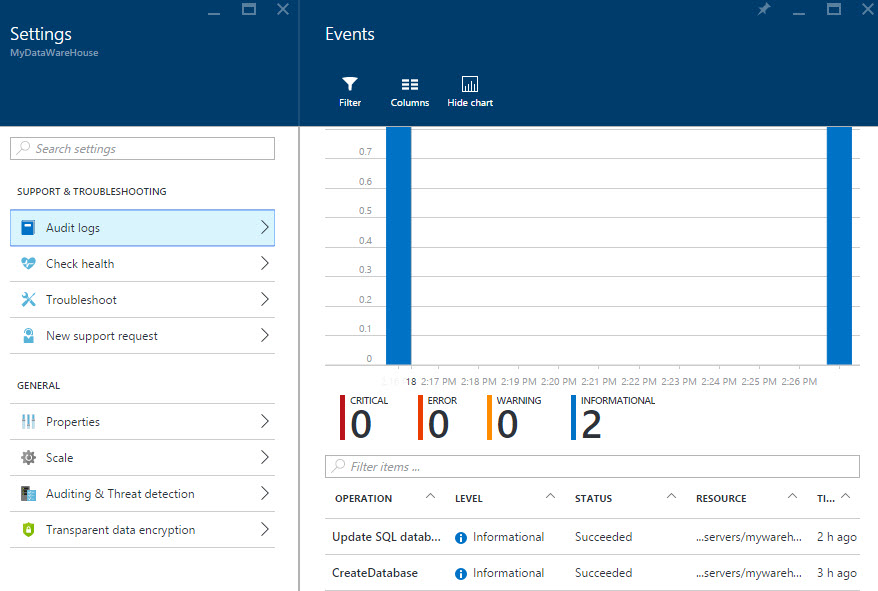878x591 pixels.
Task: Sort by the STATUS column header
Action: pyautogui.click(x=593, y=498)
